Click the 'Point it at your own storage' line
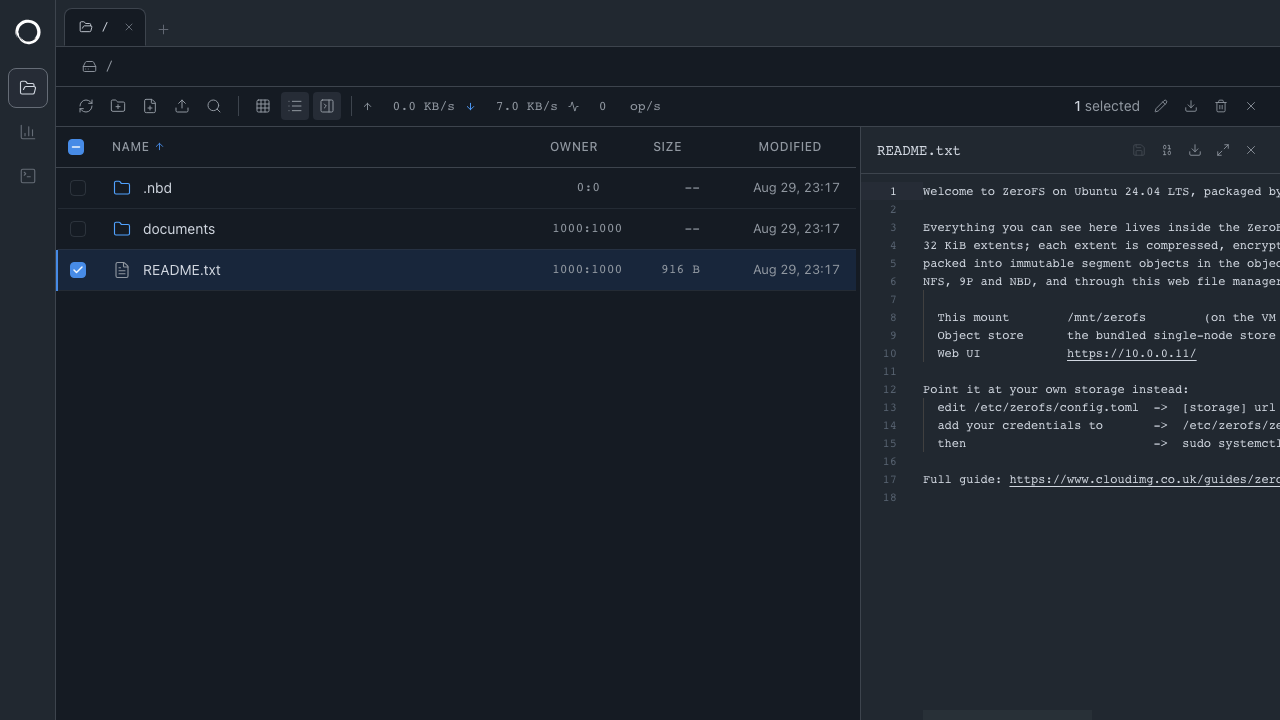Viewport: 1280px width, 720px height. point(1056,390)
